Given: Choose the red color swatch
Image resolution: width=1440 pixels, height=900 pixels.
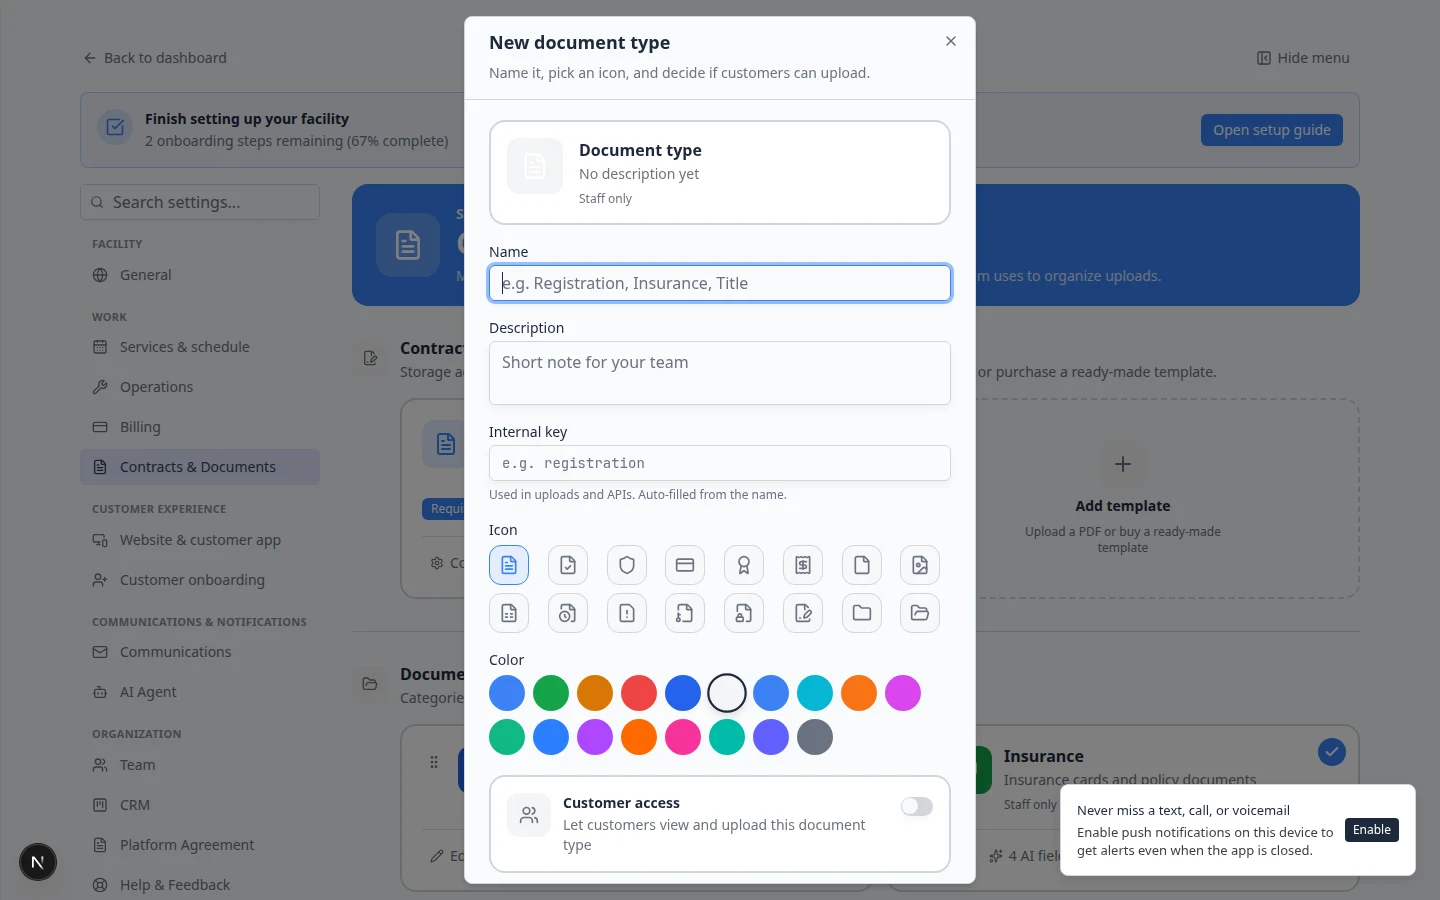Looking at the screenshot, I should click(x=639, y=693).
